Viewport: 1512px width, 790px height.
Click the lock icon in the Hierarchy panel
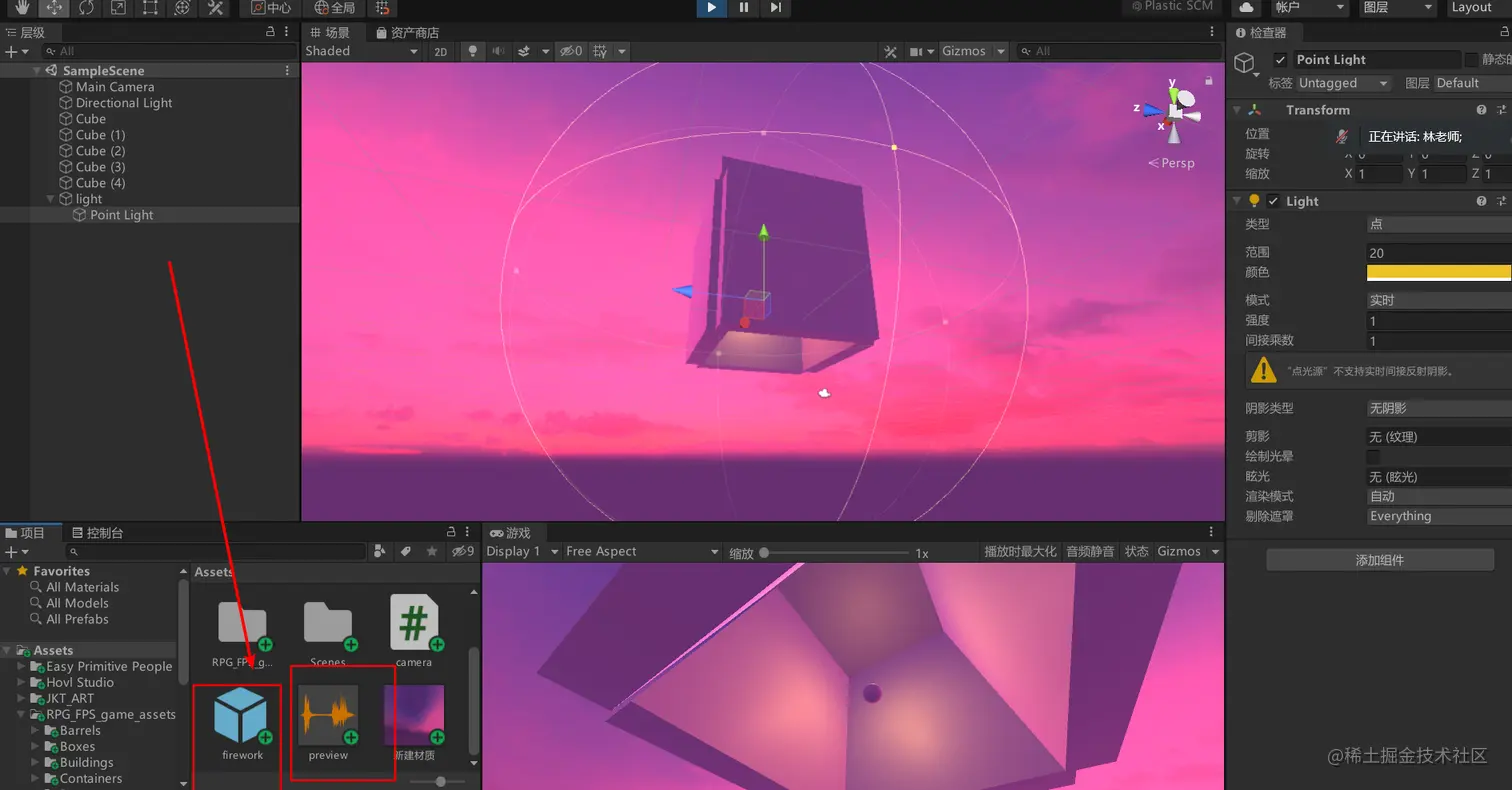(270, 32)
